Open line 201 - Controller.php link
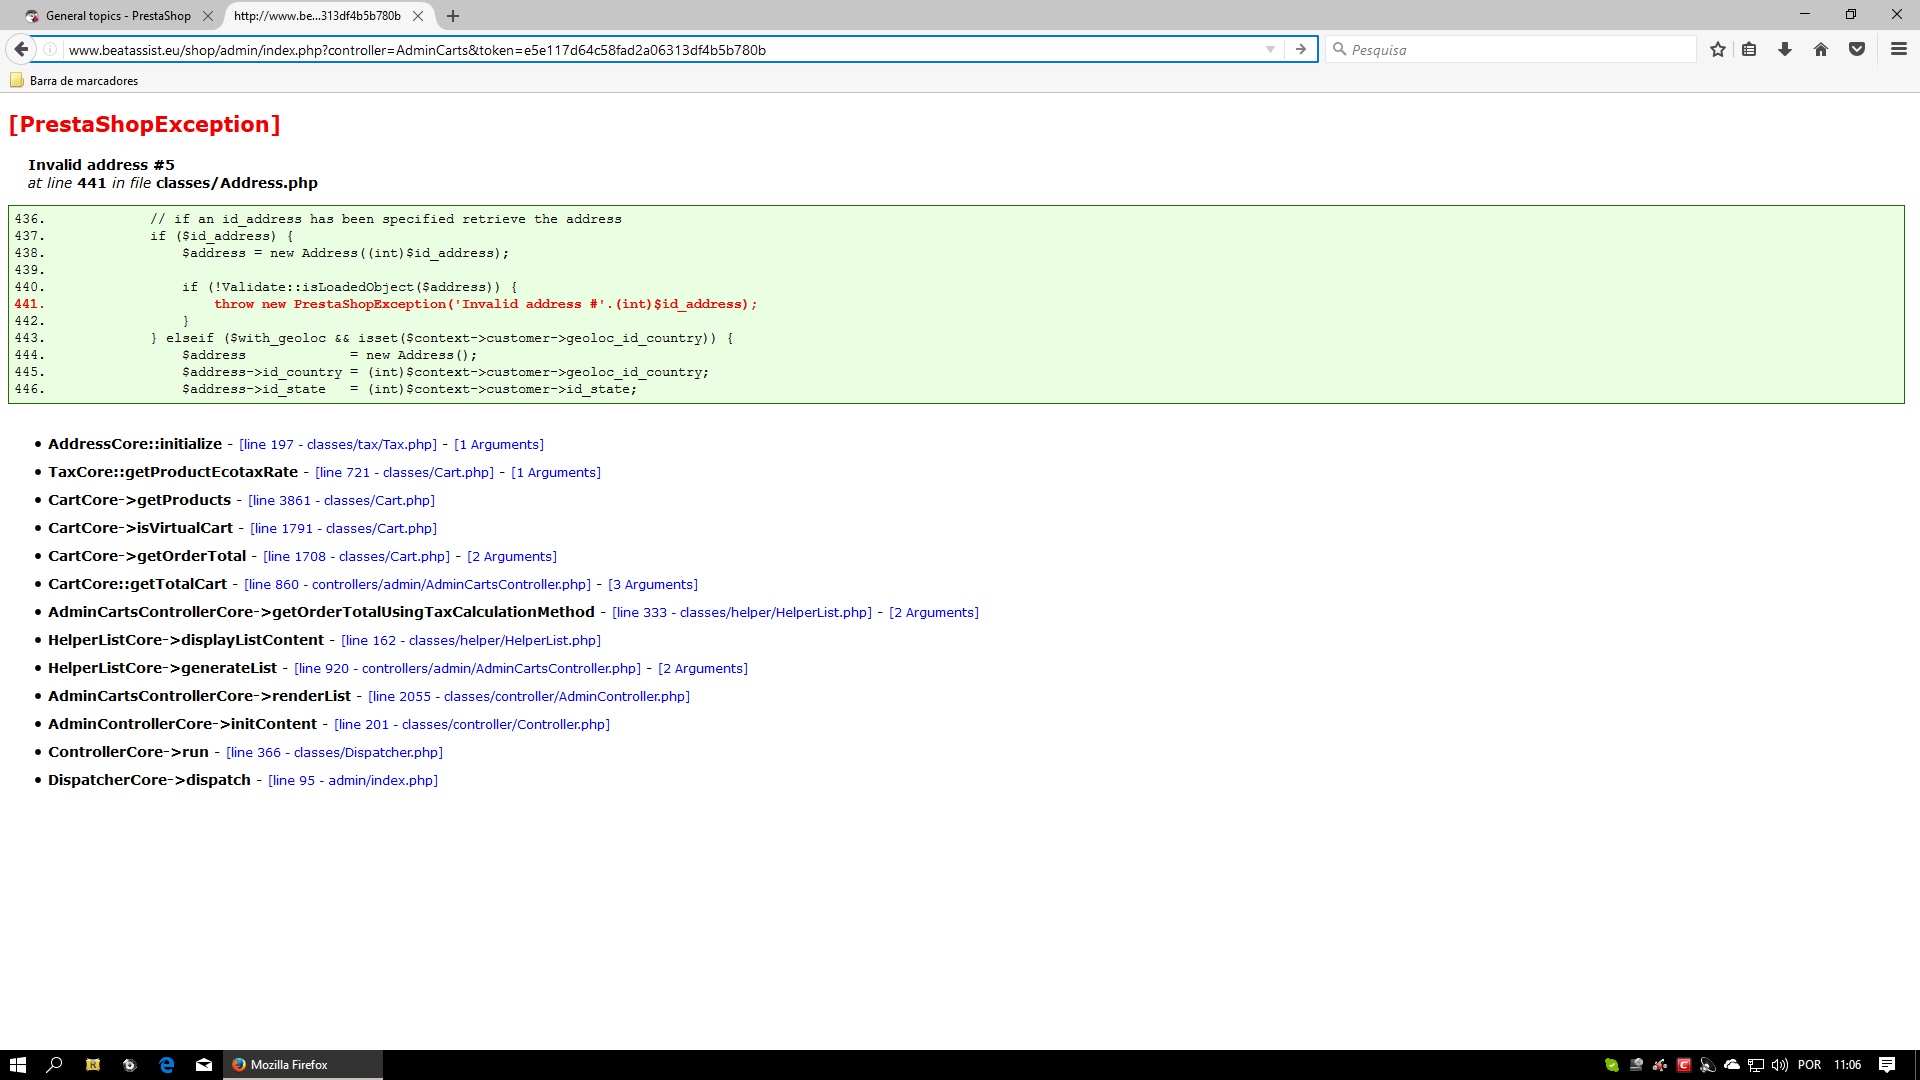The width and height of the screenshot is (1920, 1080). tap(472, 725)
